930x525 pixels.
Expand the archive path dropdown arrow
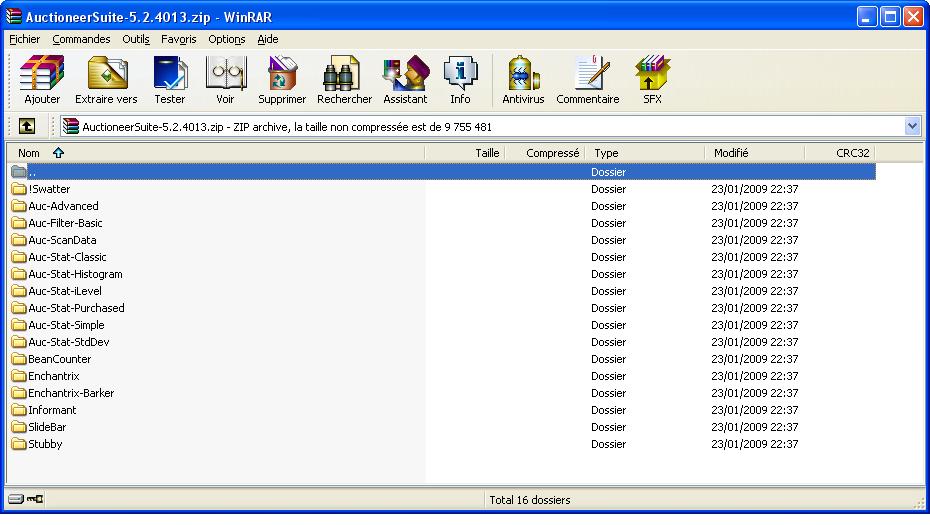pyautogui.click(x=912, y=126)
